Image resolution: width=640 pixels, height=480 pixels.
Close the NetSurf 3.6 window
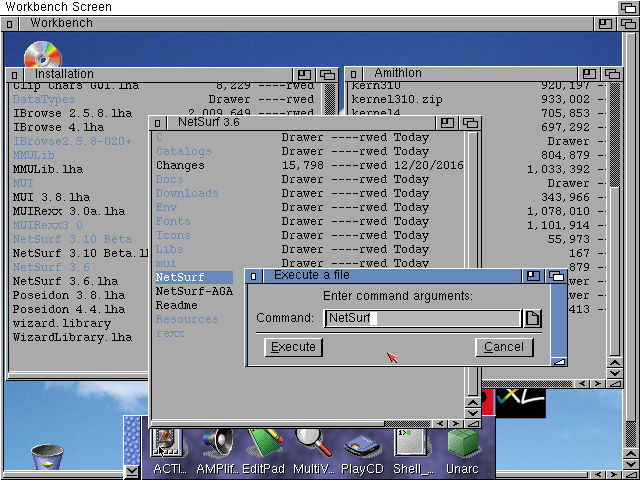[x=158, y=122]
